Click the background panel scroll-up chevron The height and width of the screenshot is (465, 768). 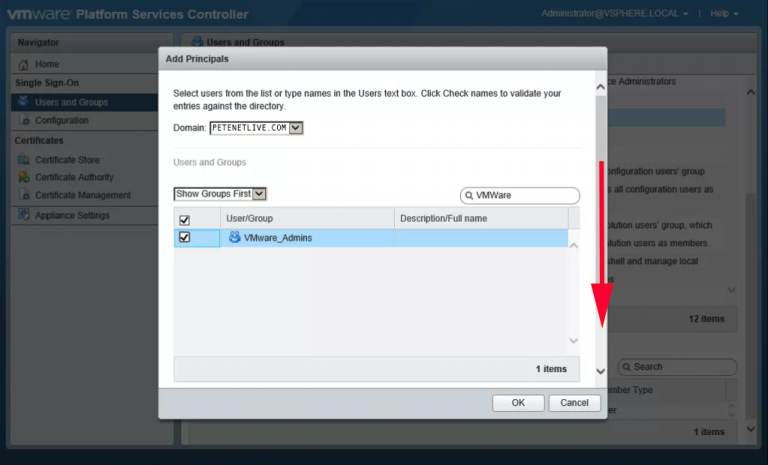tap(750, 92)
